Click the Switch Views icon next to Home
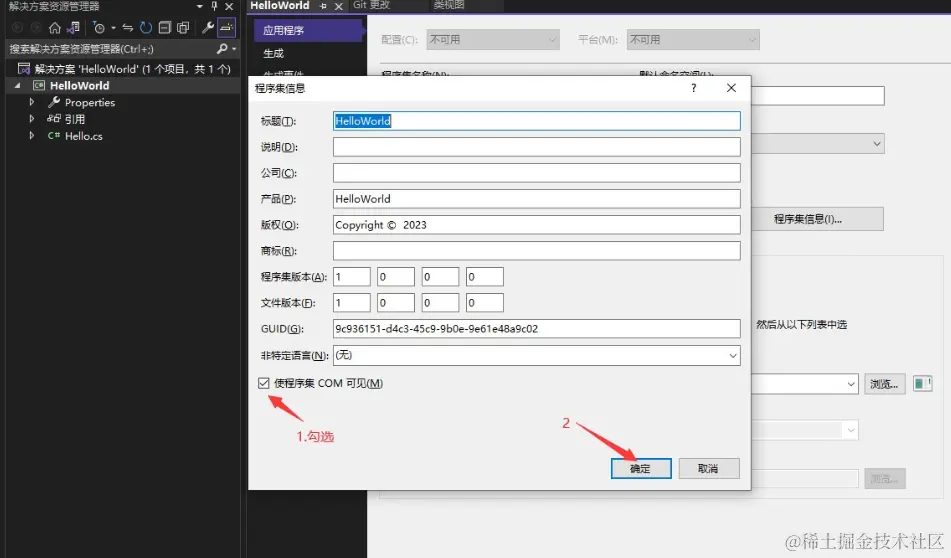Screen dimensions: 951x558 click(73, 27)
